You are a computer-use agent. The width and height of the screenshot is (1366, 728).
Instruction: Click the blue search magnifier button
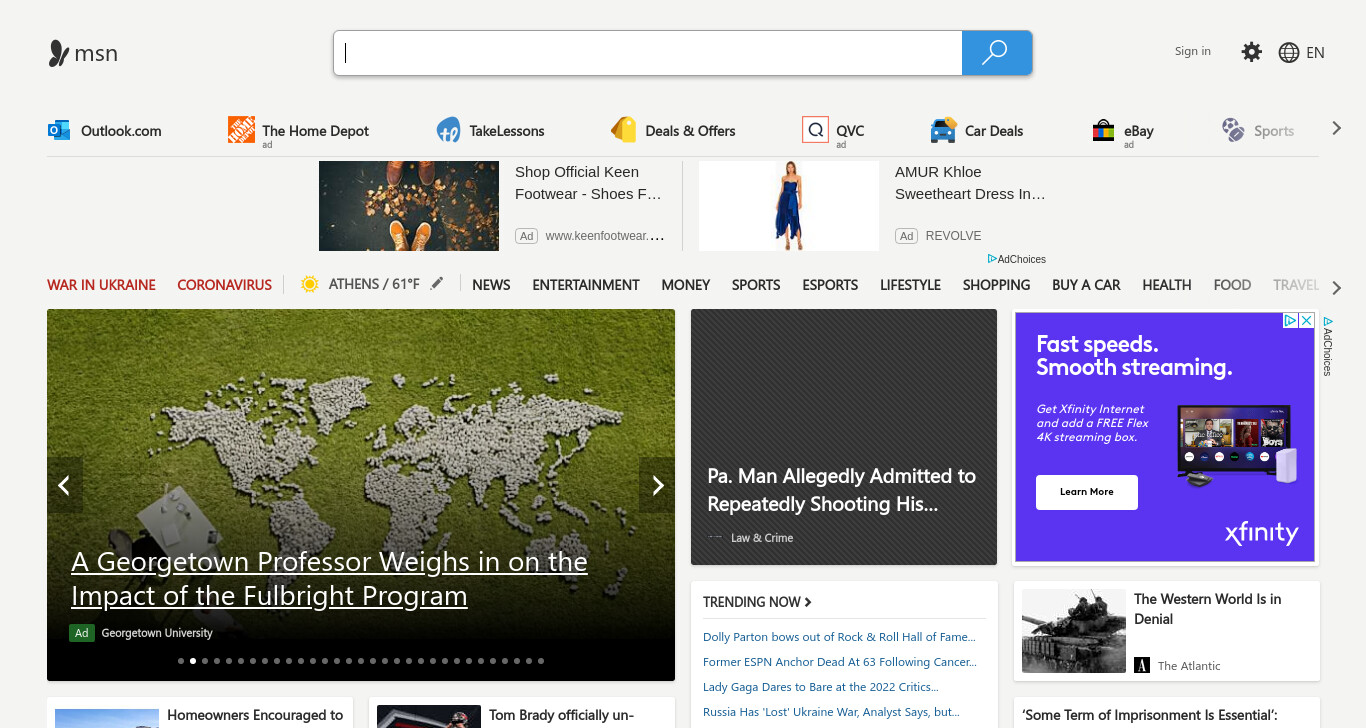pos(996,53)
